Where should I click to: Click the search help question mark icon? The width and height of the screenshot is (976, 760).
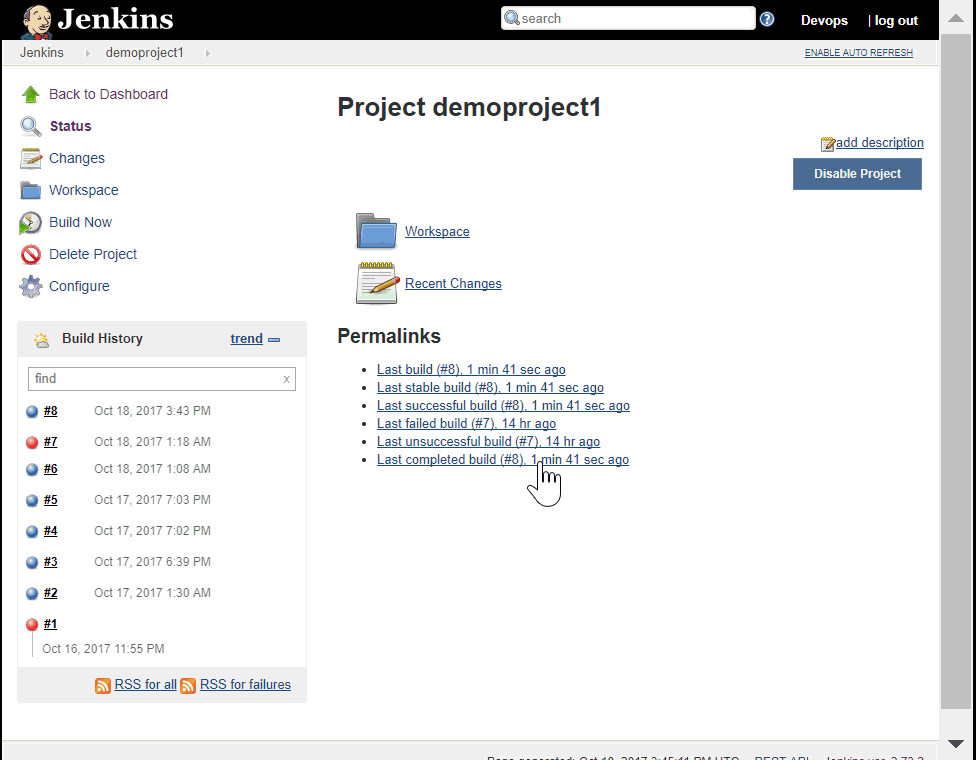(767, 19)
